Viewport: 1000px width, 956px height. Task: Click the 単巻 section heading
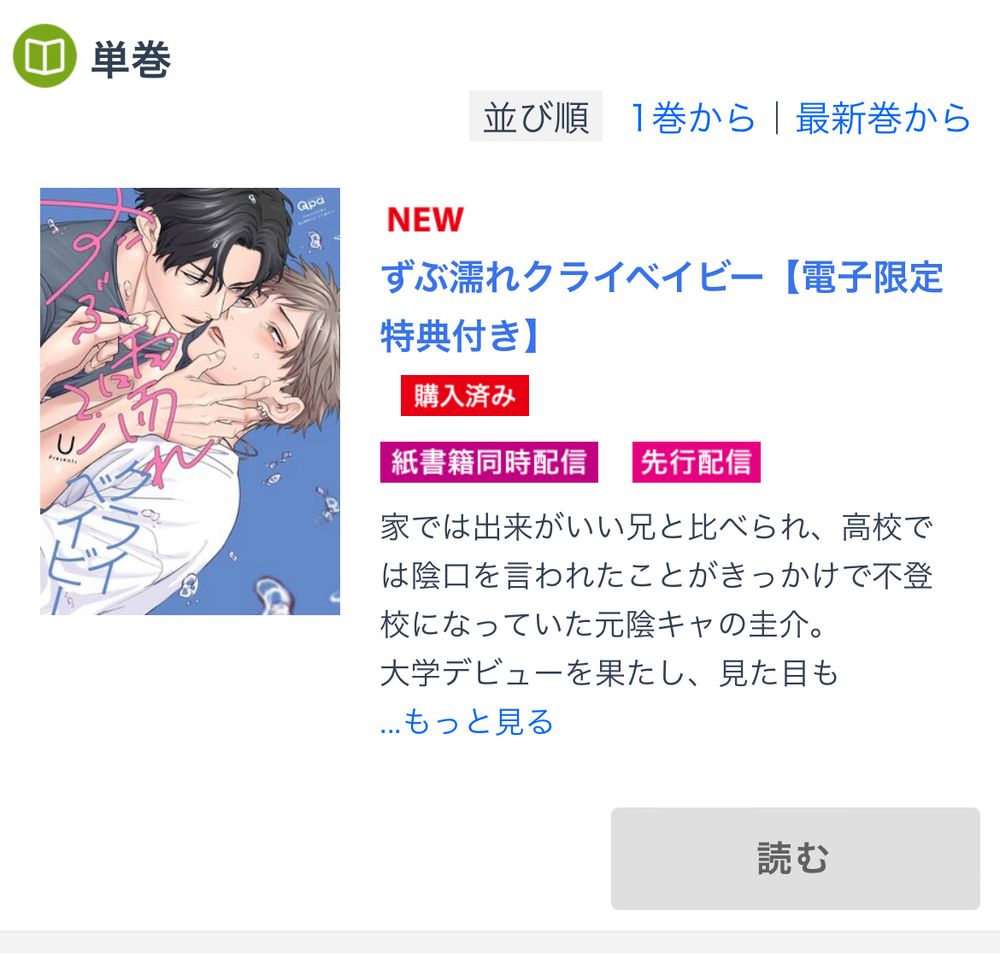pos(131,59)
